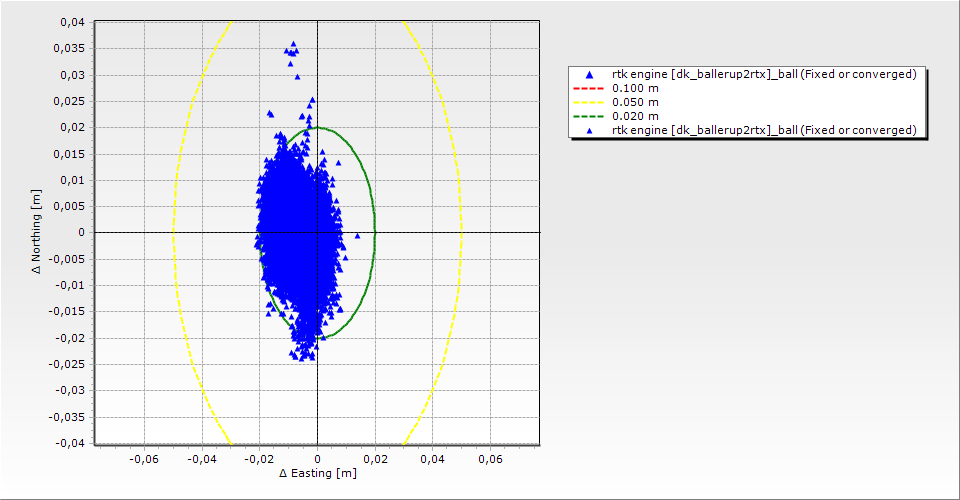Click the Δ Easting [m] axis title
The image size is (960, 500).
tap(318, 473)
